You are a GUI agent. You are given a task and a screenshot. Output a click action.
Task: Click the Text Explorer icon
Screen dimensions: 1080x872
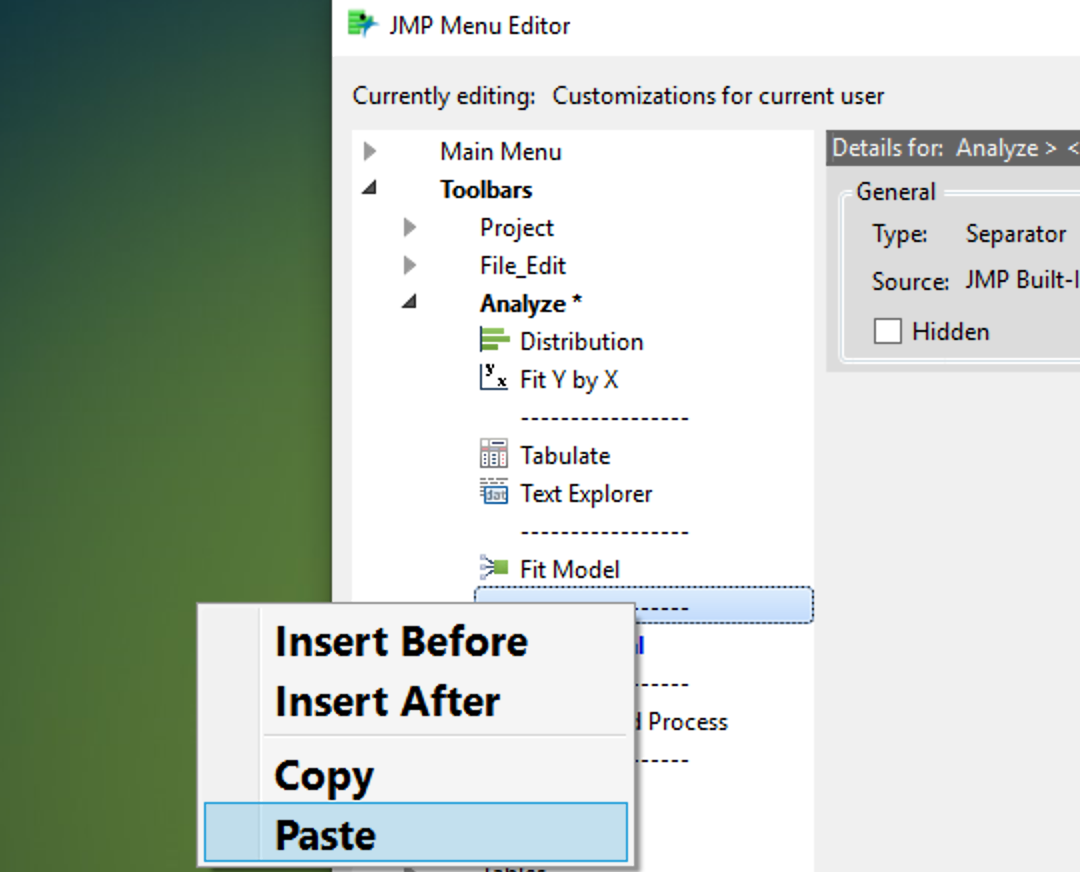[493, 493]
